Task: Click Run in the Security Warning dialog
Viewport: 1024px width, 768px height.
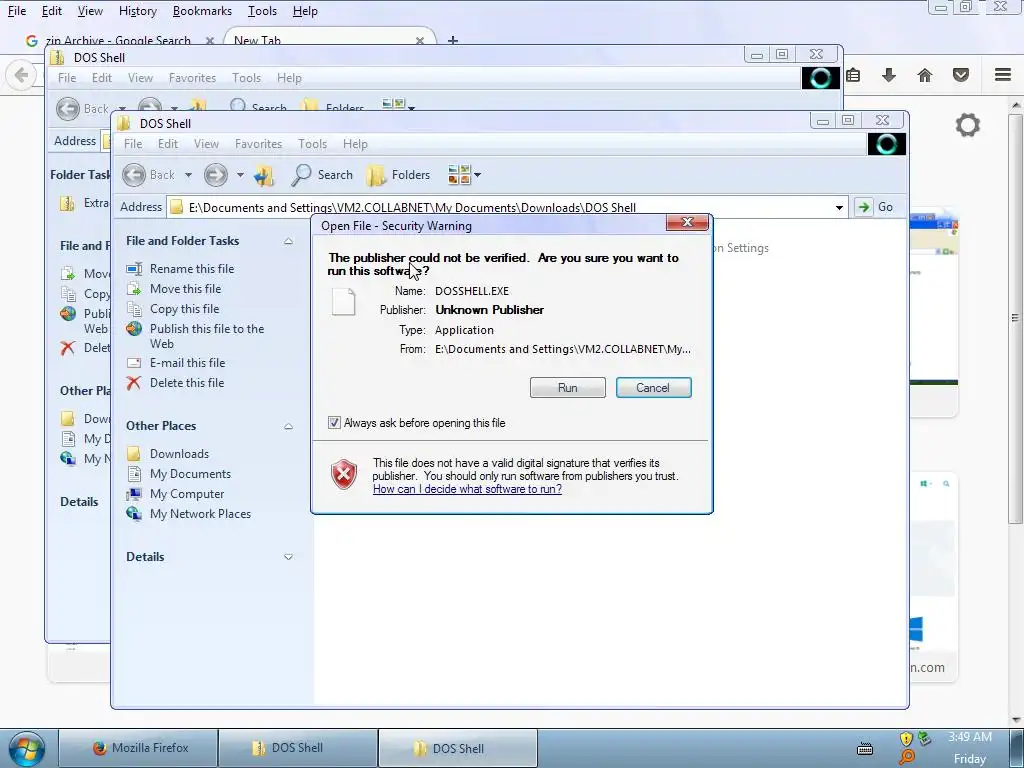Action: [568, 387]
